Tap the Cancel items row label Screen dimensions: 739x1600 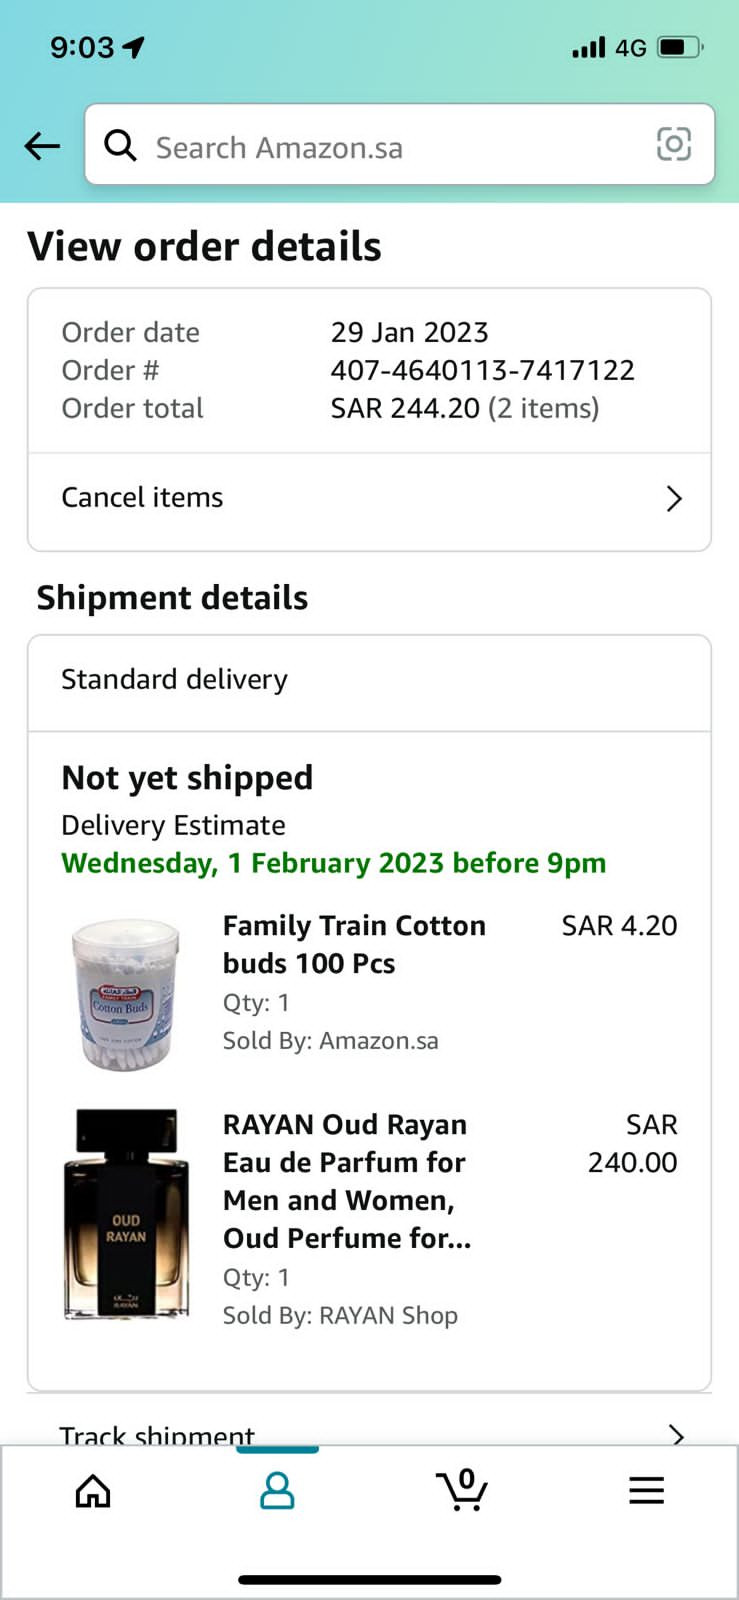142,497
